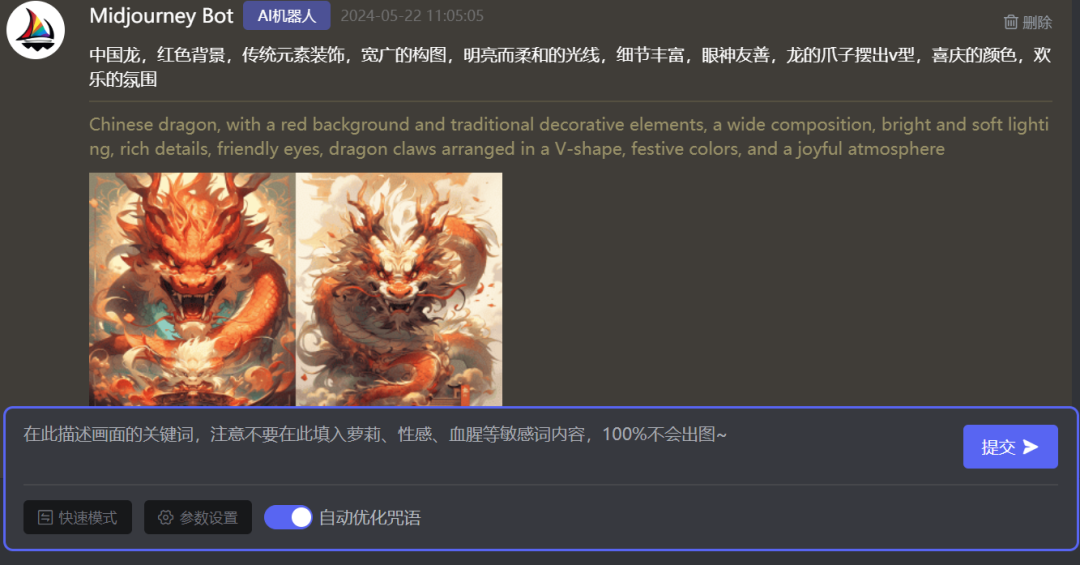Click the 自动优化咒语 label text
Image resolution: width=1080 pixels, height=565 pixels.
pyautogui.click(x=370, y=517)
